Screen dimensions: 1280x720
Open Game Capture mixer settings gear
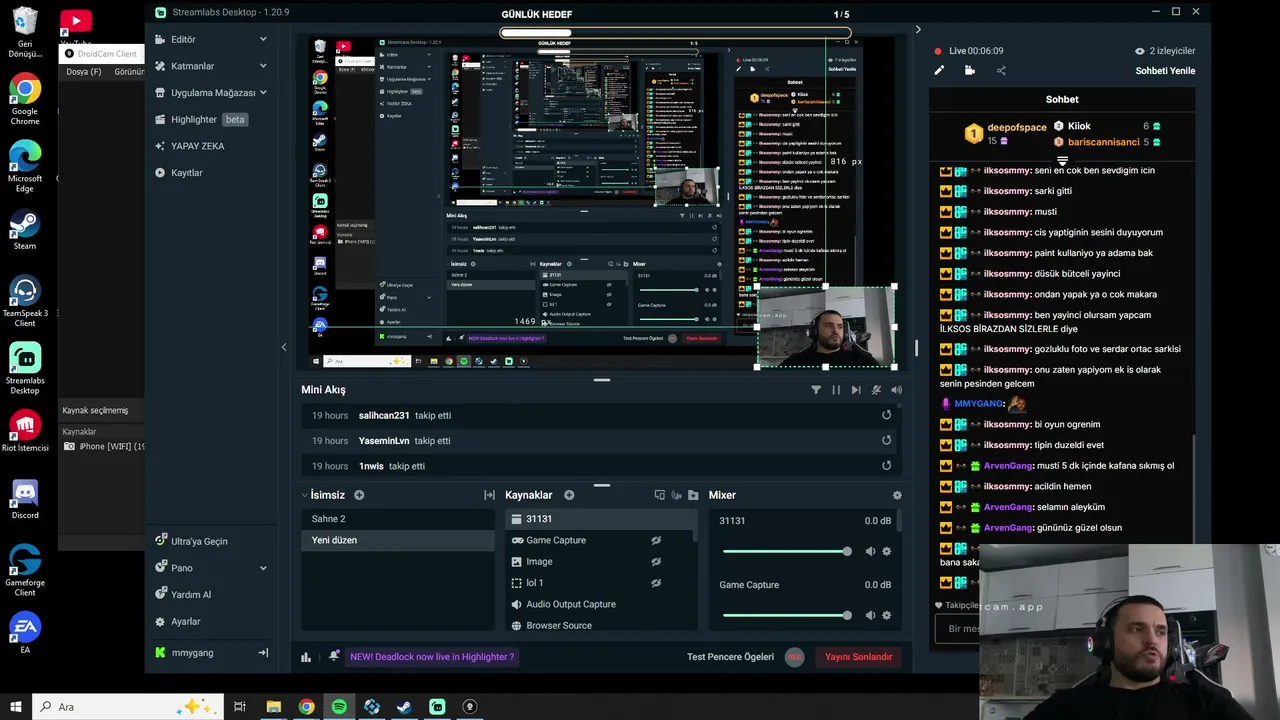coord(886,615)
